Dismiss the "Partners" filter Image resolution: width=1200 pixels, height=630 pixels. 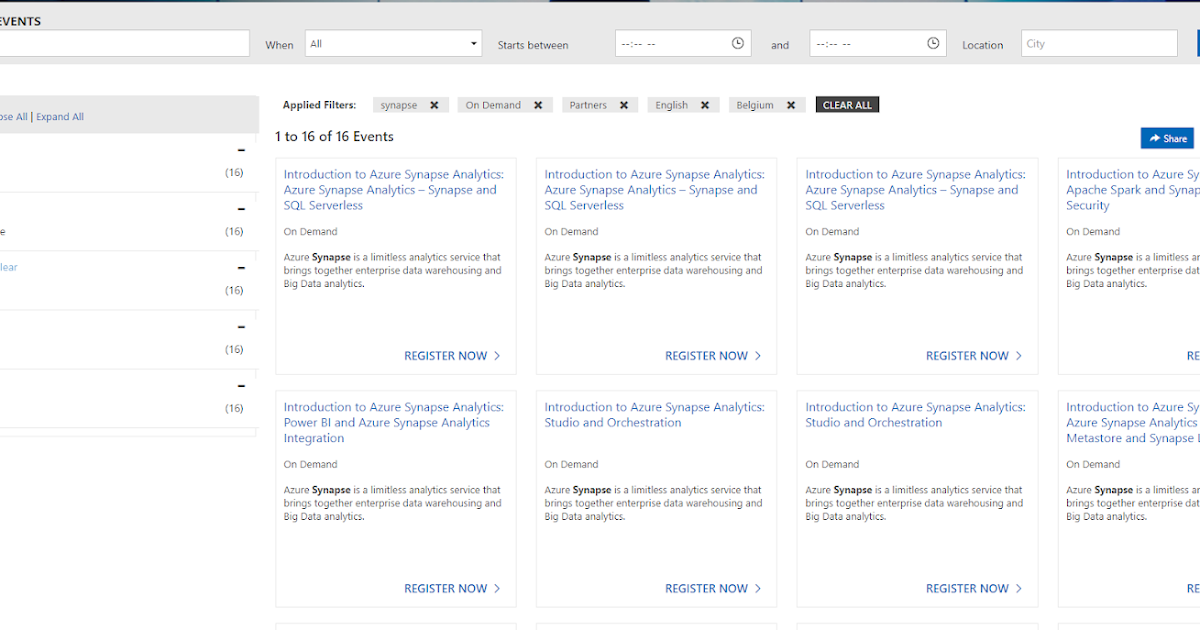tap(623, 104)
